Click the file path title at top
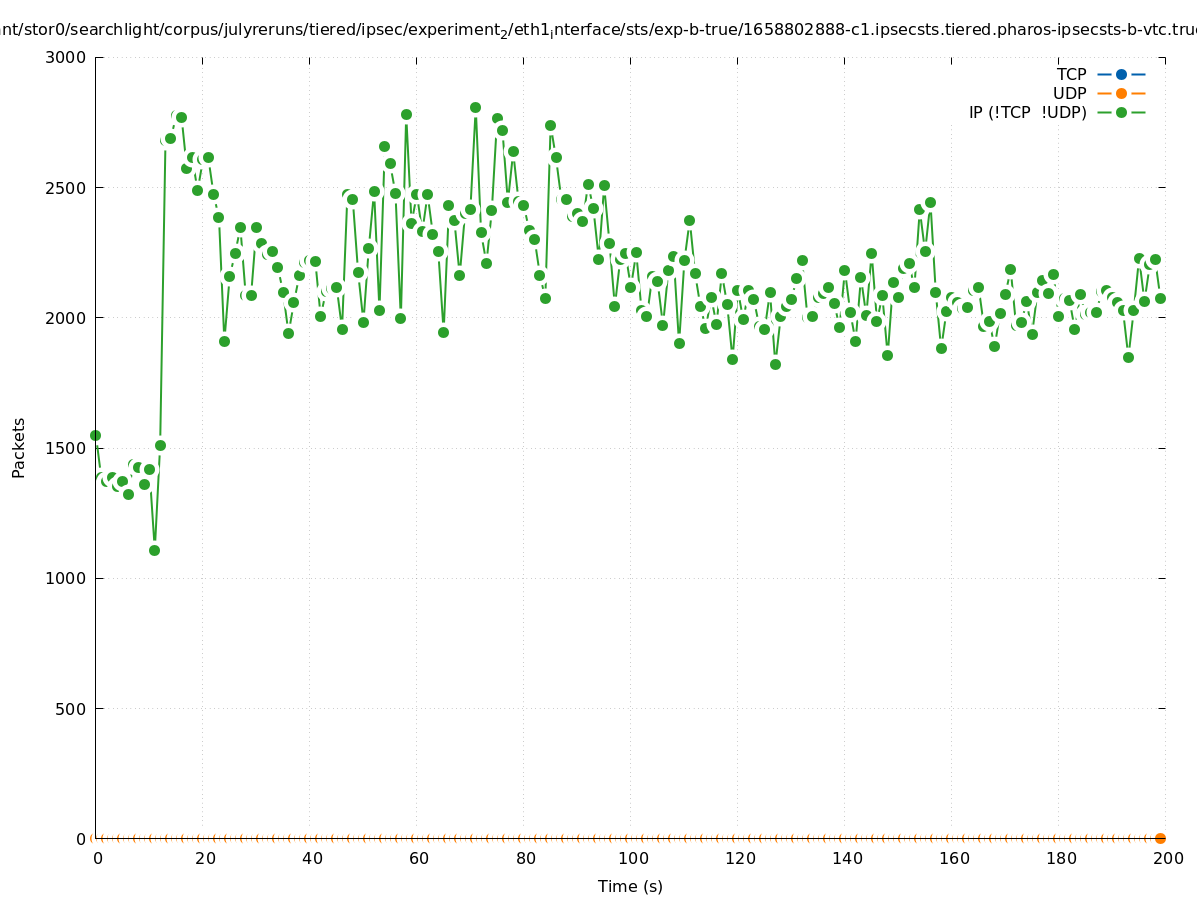This screenshot has height=900, width=1197. click(598, 30)
